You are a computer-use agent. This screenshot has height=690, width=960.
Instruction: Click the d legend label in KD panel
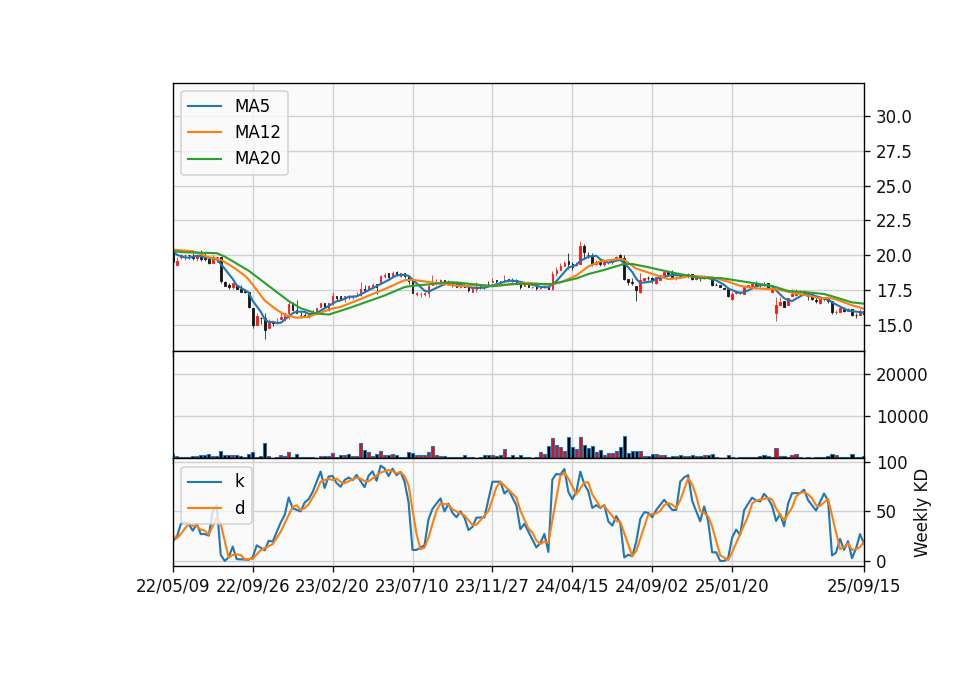click(239, 508)
